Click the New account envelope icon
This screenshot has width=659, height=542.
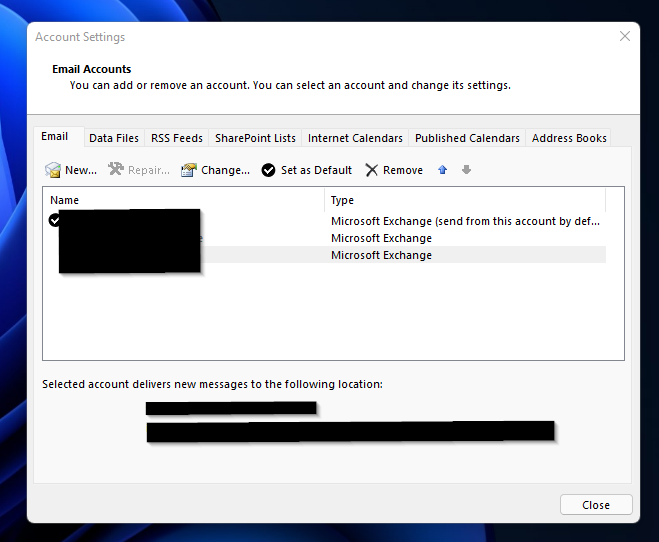[53, 170]
